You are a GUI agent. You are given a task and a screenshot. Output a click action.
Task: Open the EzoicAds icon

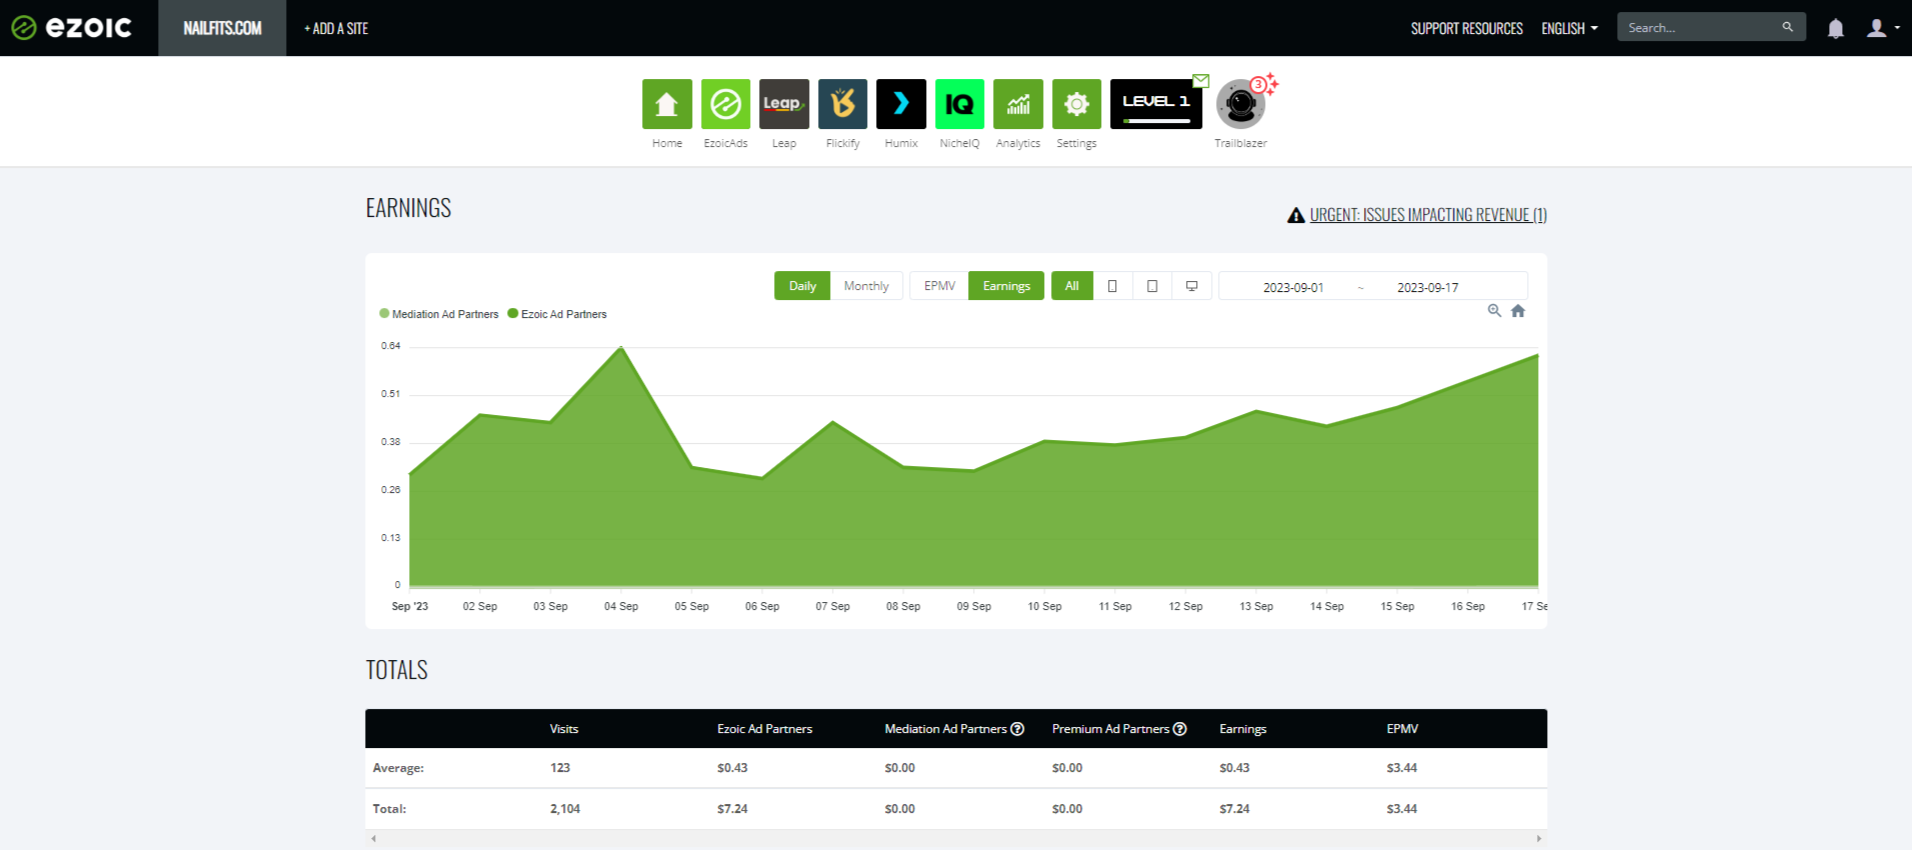(725, 104)
